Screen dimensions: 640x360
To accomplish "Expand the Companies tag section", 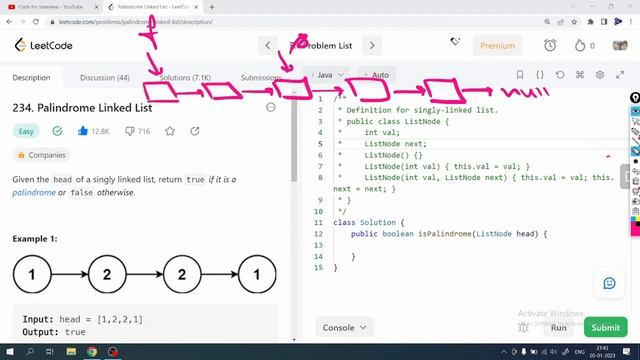I will click(x=41, y=155).
